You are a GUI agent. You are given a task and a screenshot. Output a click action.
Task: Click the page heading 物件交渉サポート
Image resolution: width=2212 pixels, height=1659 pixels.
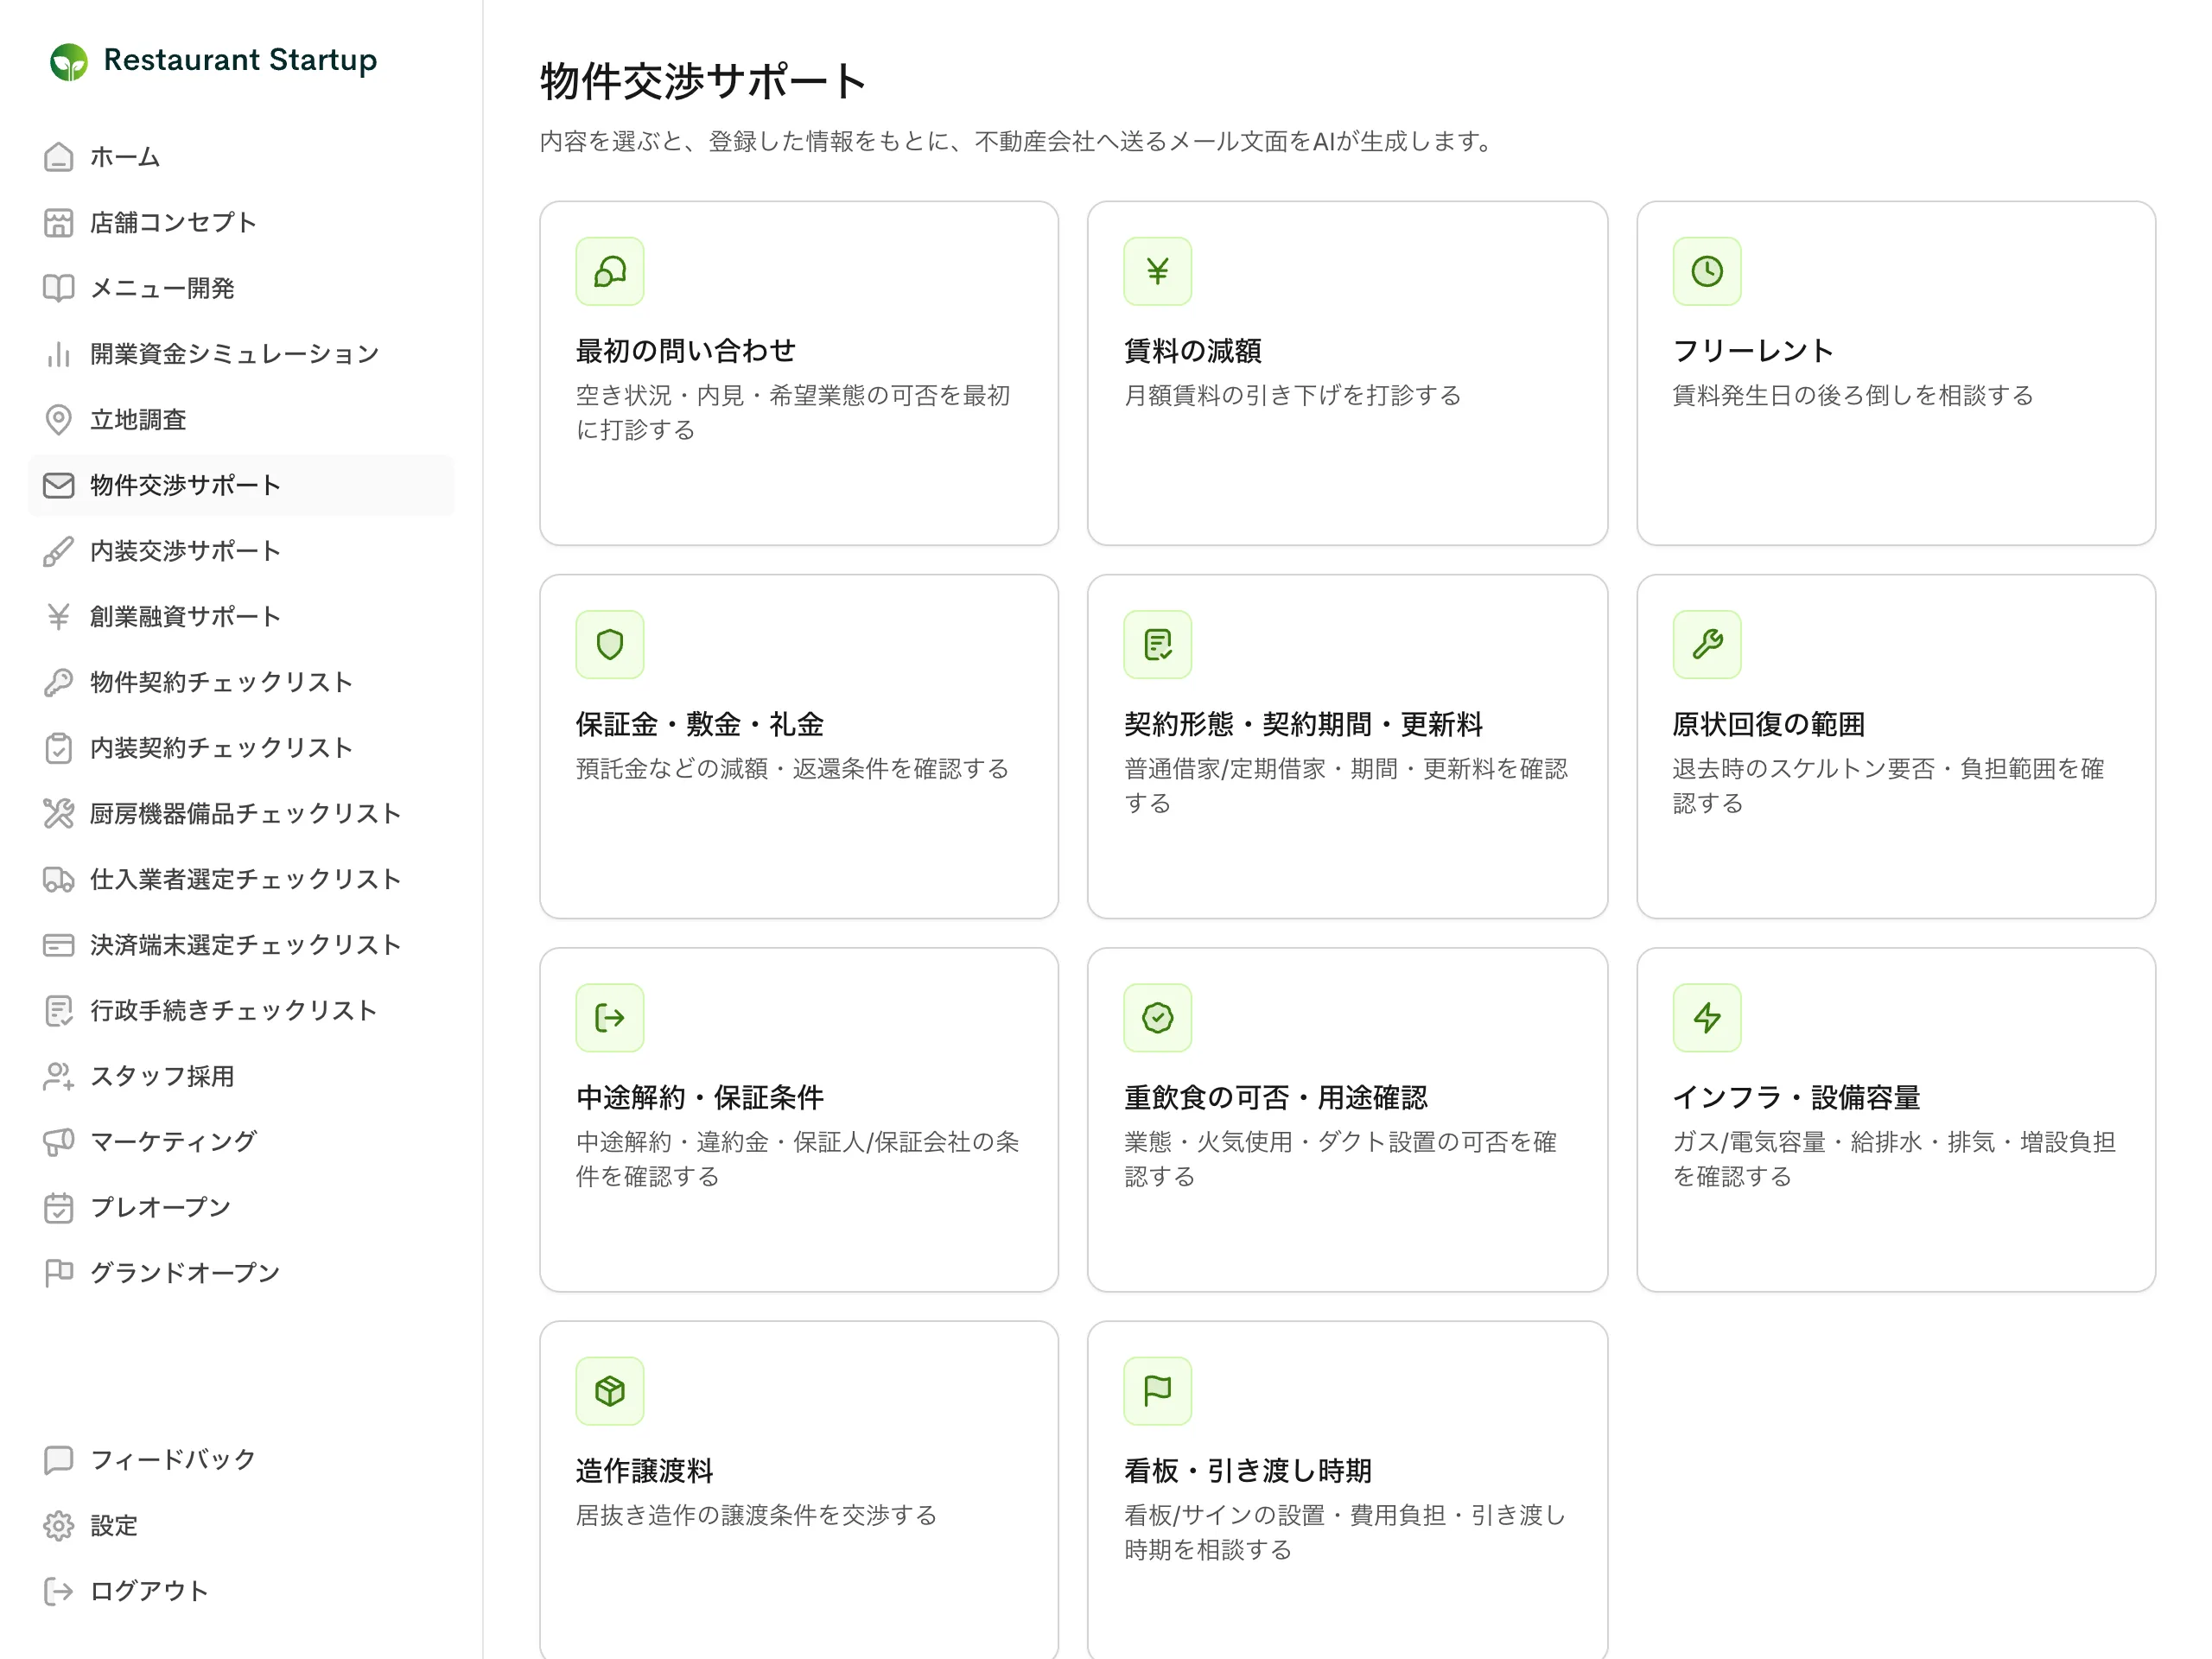[x=703, y=81]
